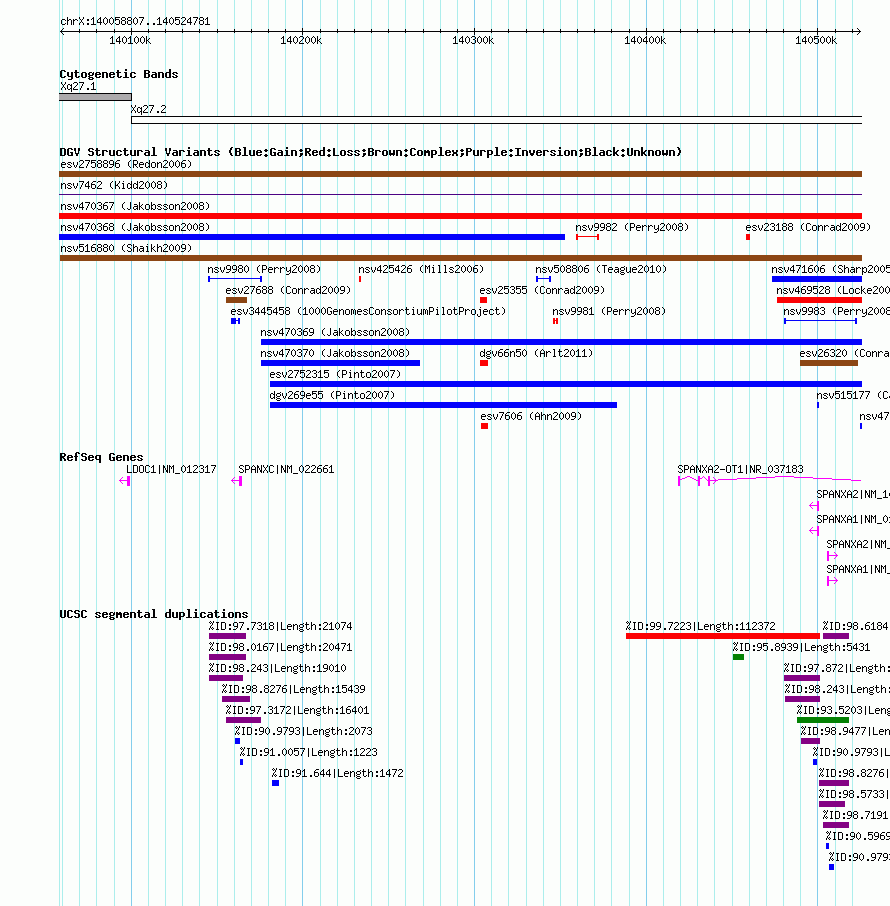Open the nsv470369 (Jakobsson2008) blue bar
Screen dimensions: 890x906
(x=561, y=342)
